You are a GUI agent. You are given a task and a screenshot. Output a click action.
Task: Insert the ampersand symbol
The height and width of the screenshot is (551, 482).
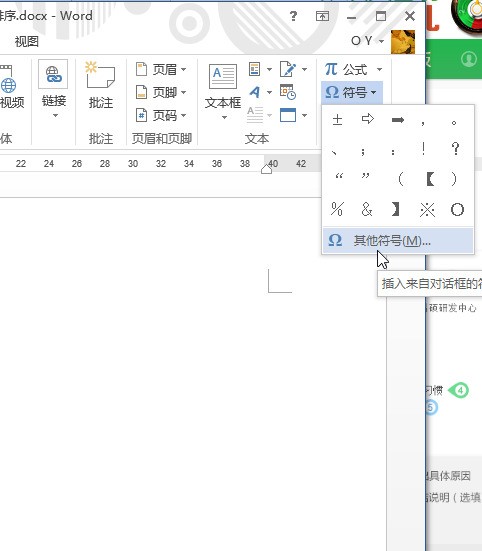click(x=367, y=209)
